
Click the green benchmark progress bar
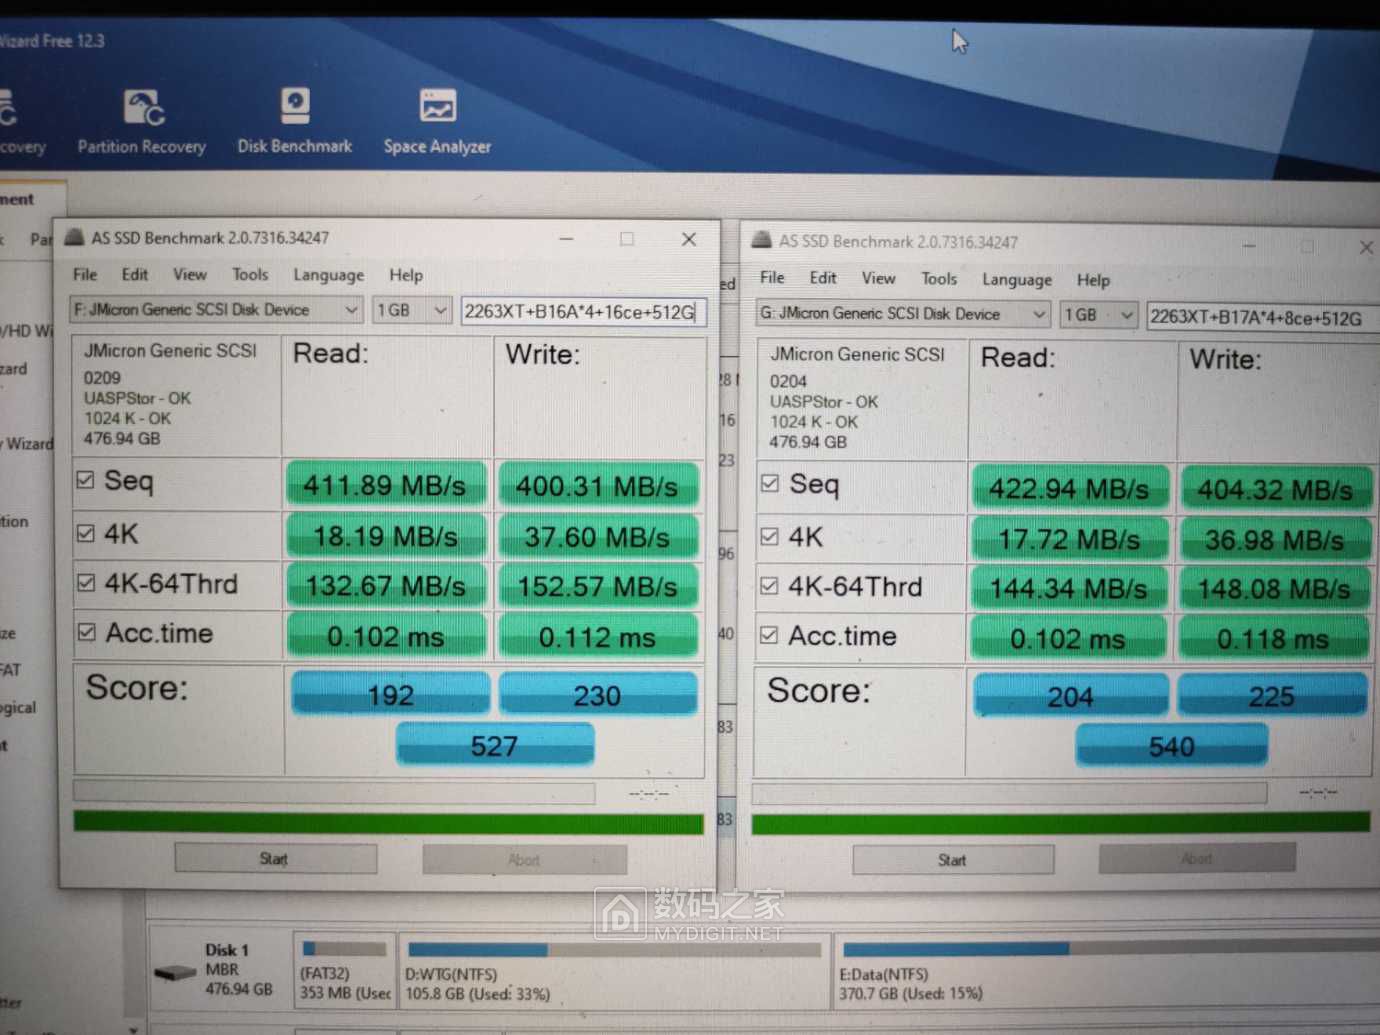click(x=390, y=821)
